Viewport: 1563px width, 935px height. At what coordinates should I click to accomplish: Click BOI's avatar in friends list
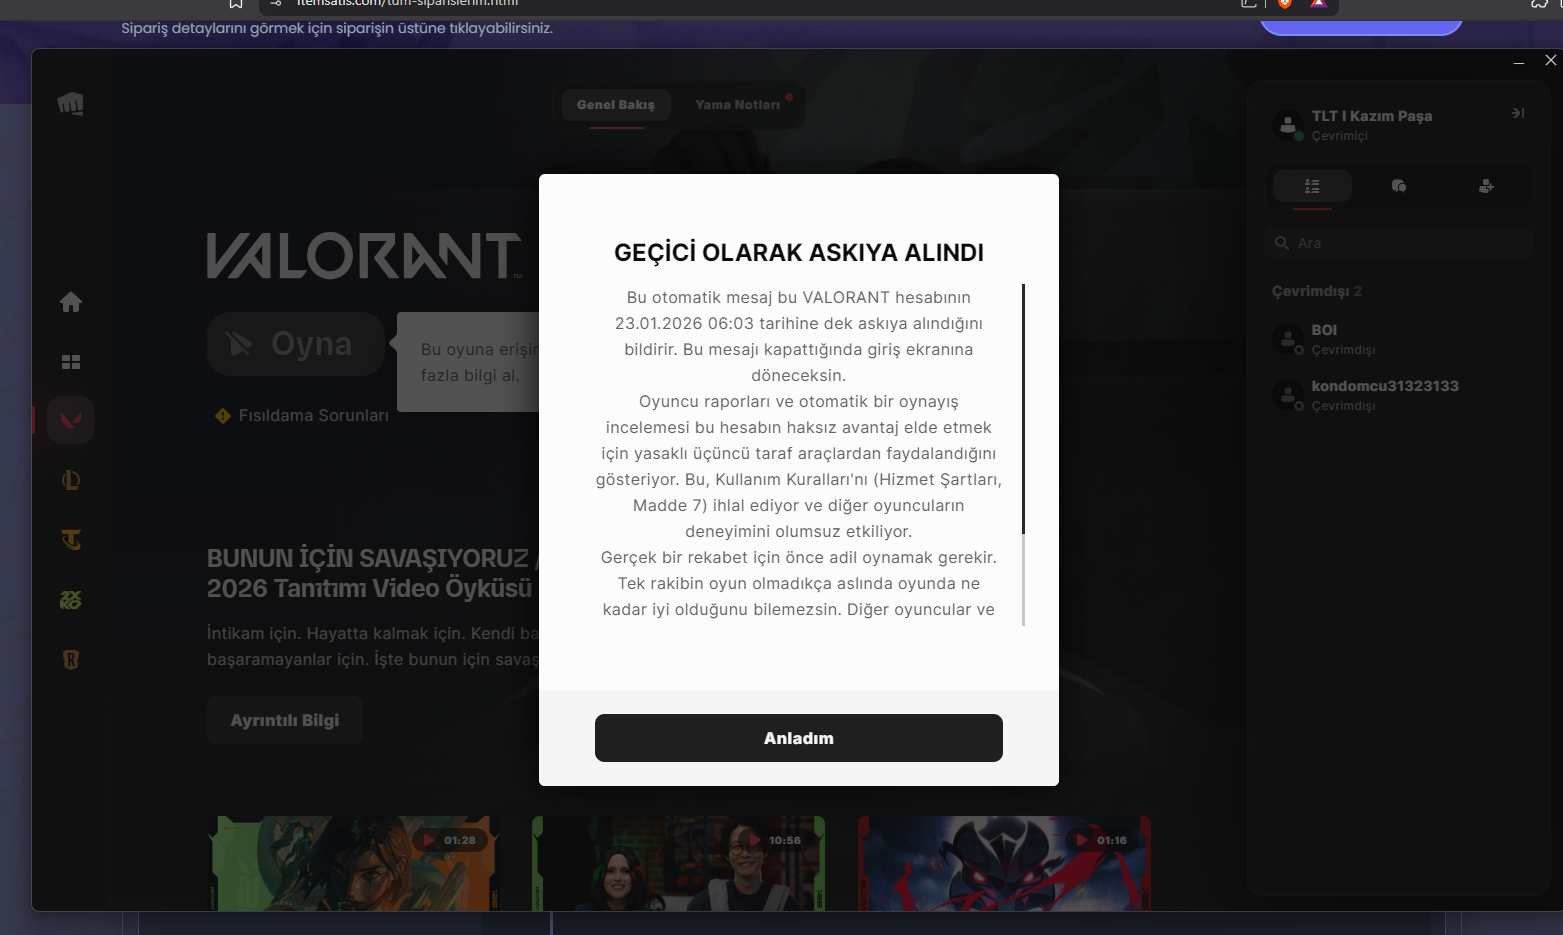(x=1288, y=339)
